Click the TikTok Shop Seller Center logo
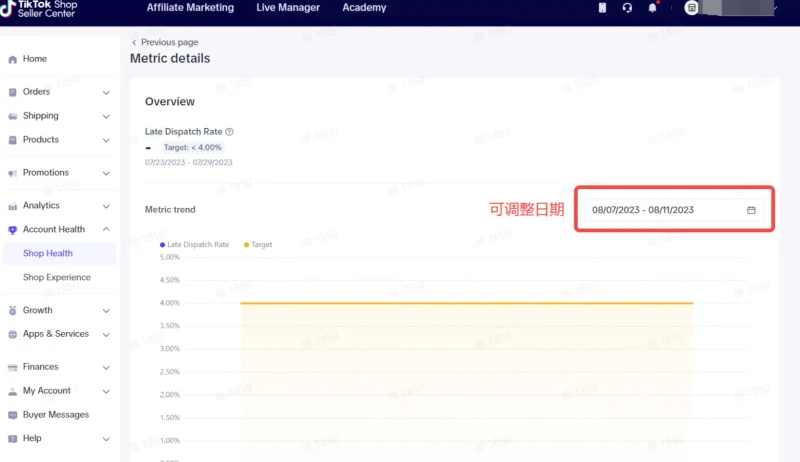 [39, 8]
